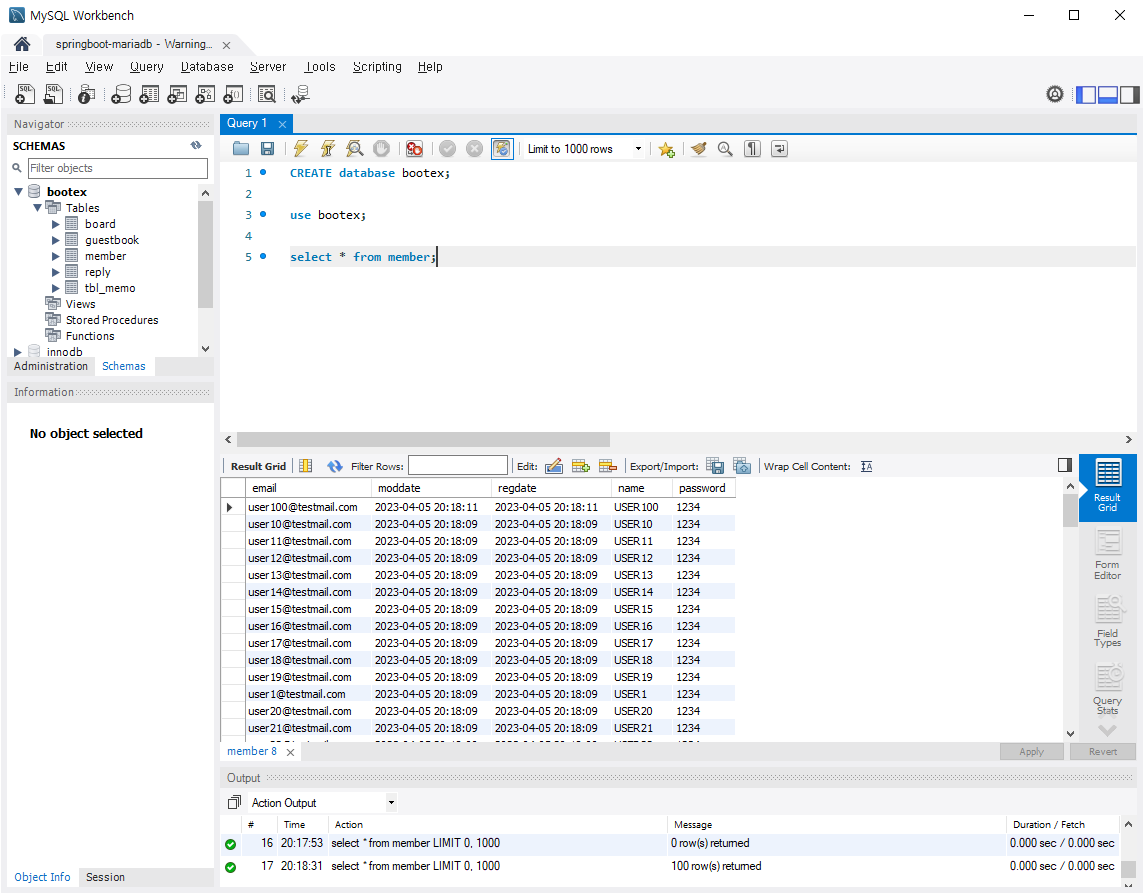Stop query execution hand icon
This screenshot has width=1144, height=894.
point(382,149)
